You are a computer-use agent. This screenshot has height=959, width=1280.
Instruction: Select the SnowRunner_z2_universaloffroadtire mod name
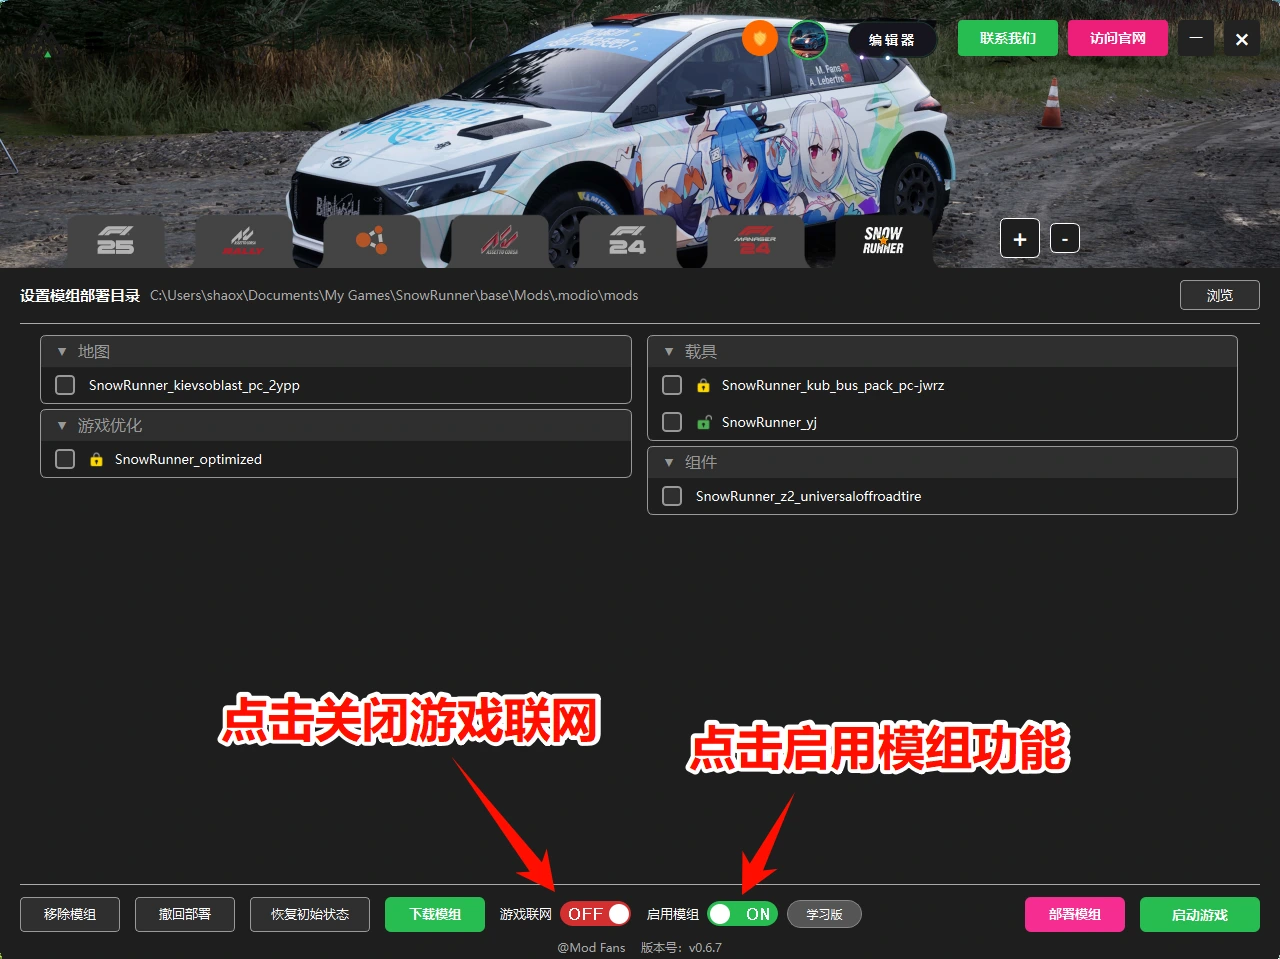[x=809, y=496]
